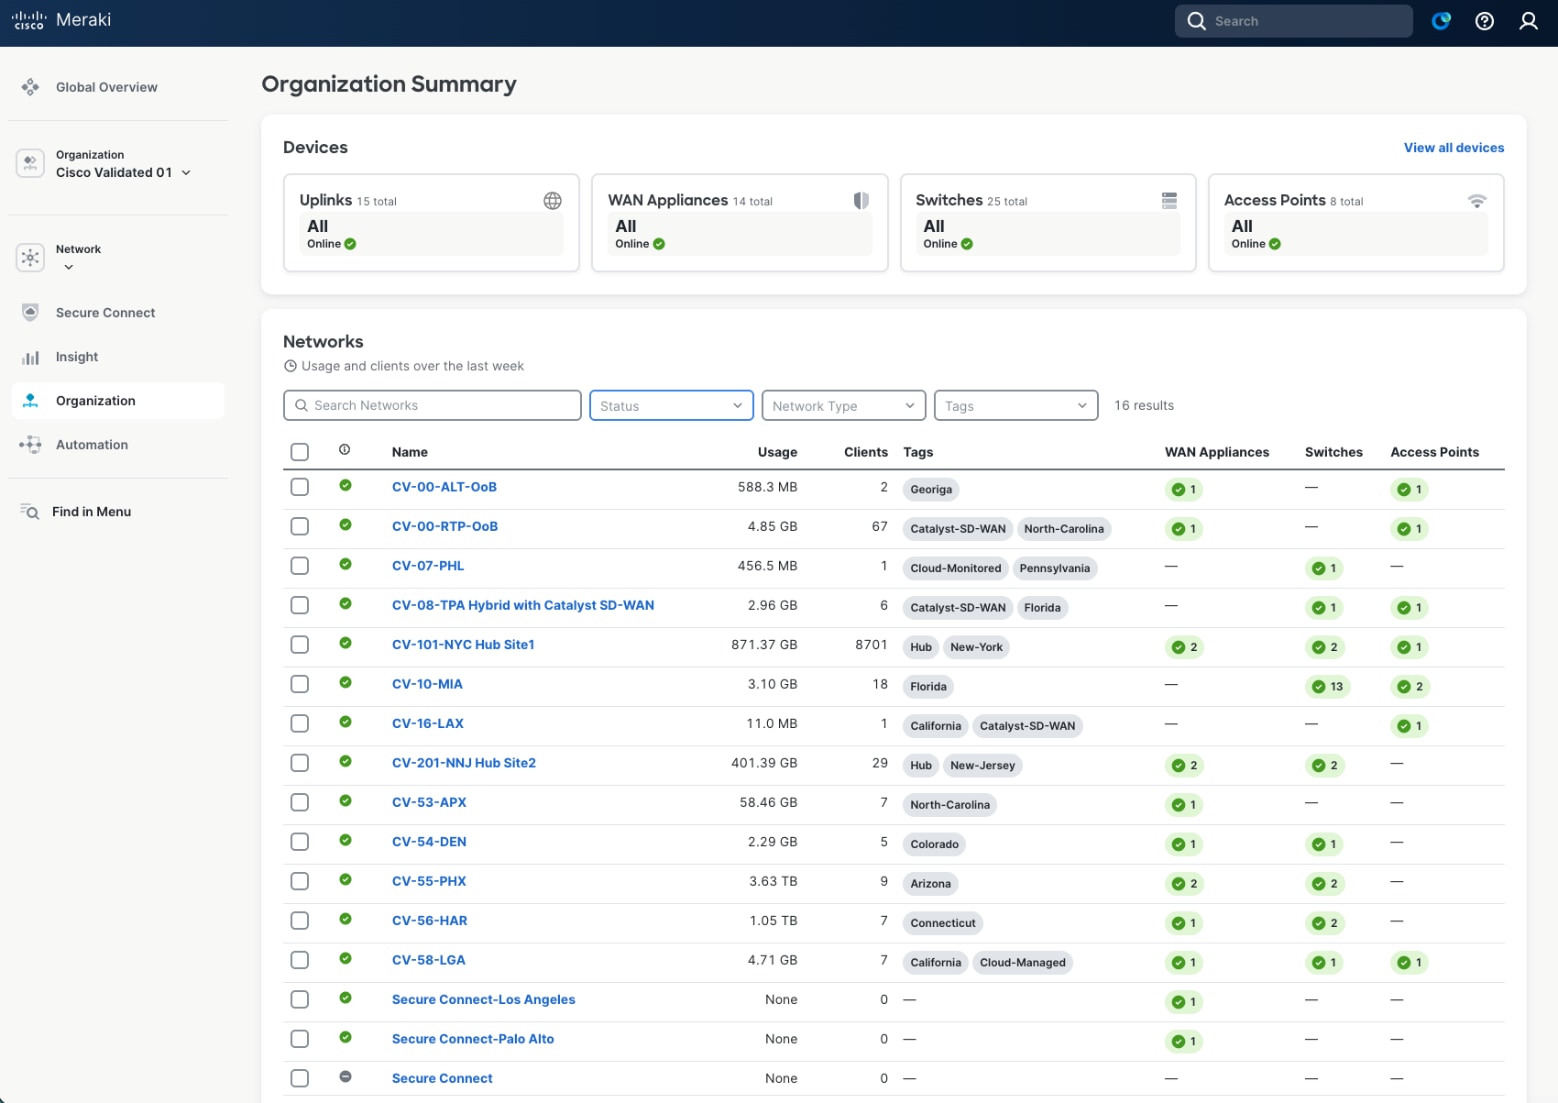Click the status column header info icon
The width and height of the screenshot is (1558, 1103).
click(345, 450)
